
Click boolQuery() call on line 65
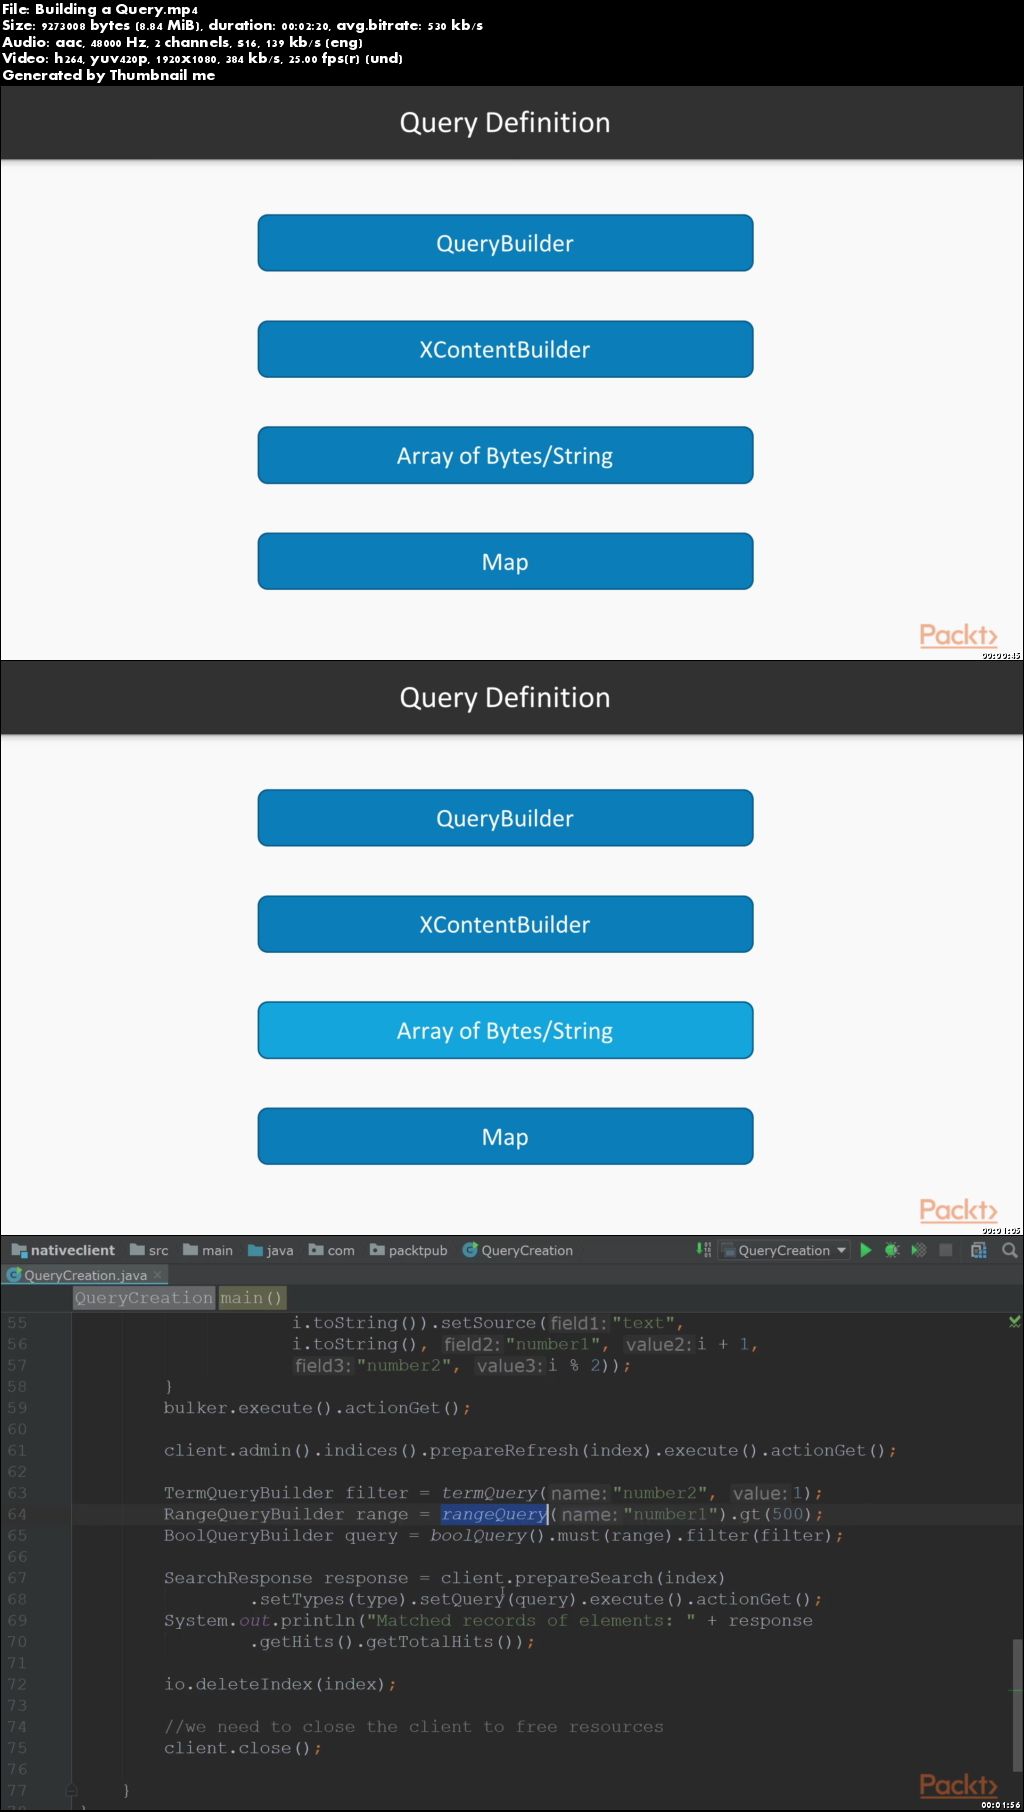click(x=487, y=1535)
